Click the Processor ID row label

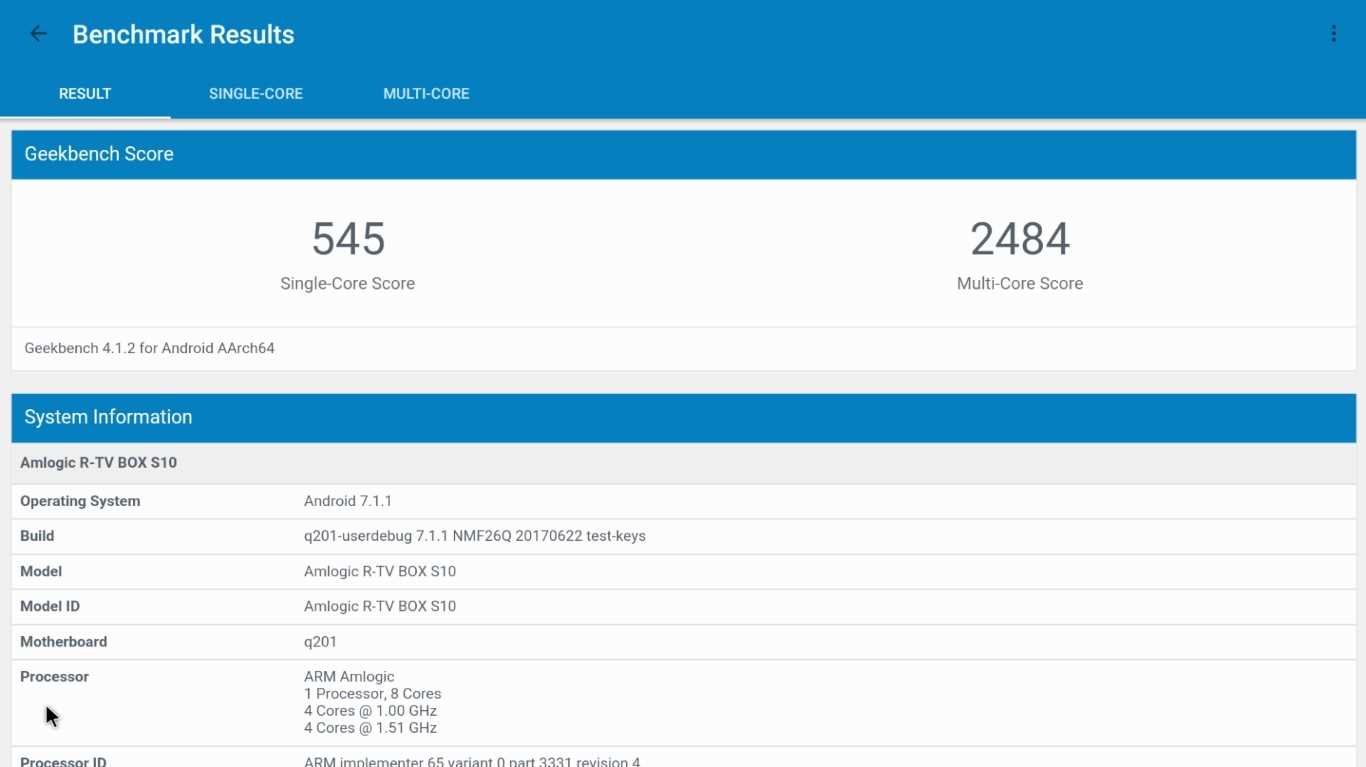(x=63, y=761)
